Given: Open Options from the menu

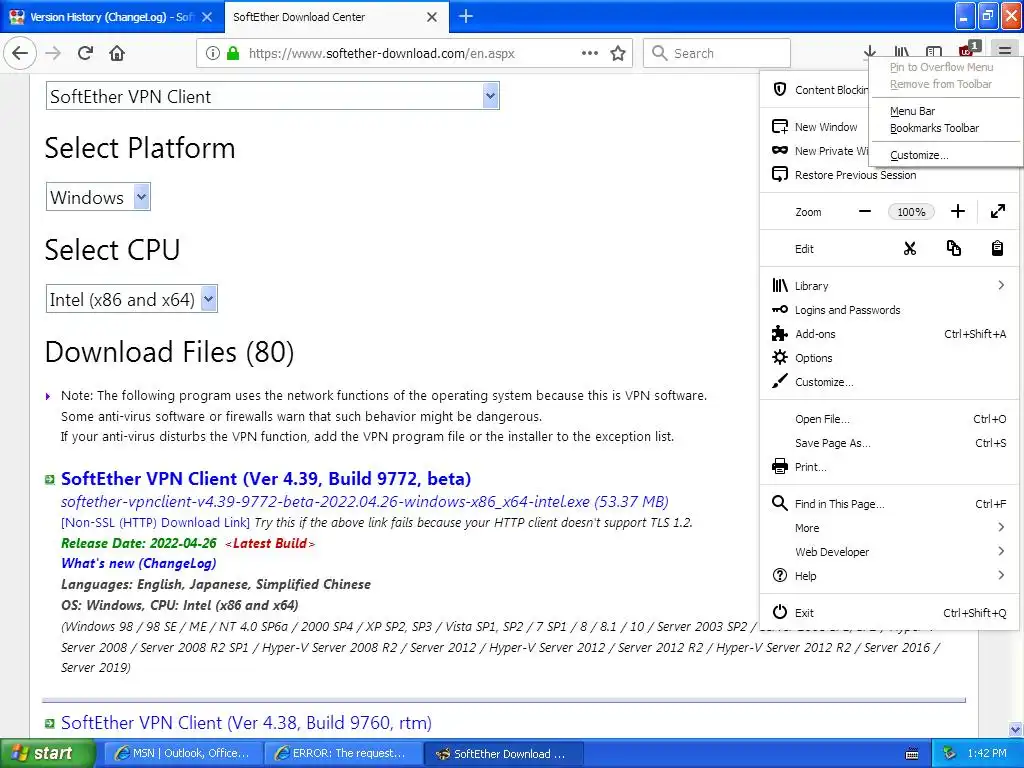Looking at the screenshot, I should 889,358.
